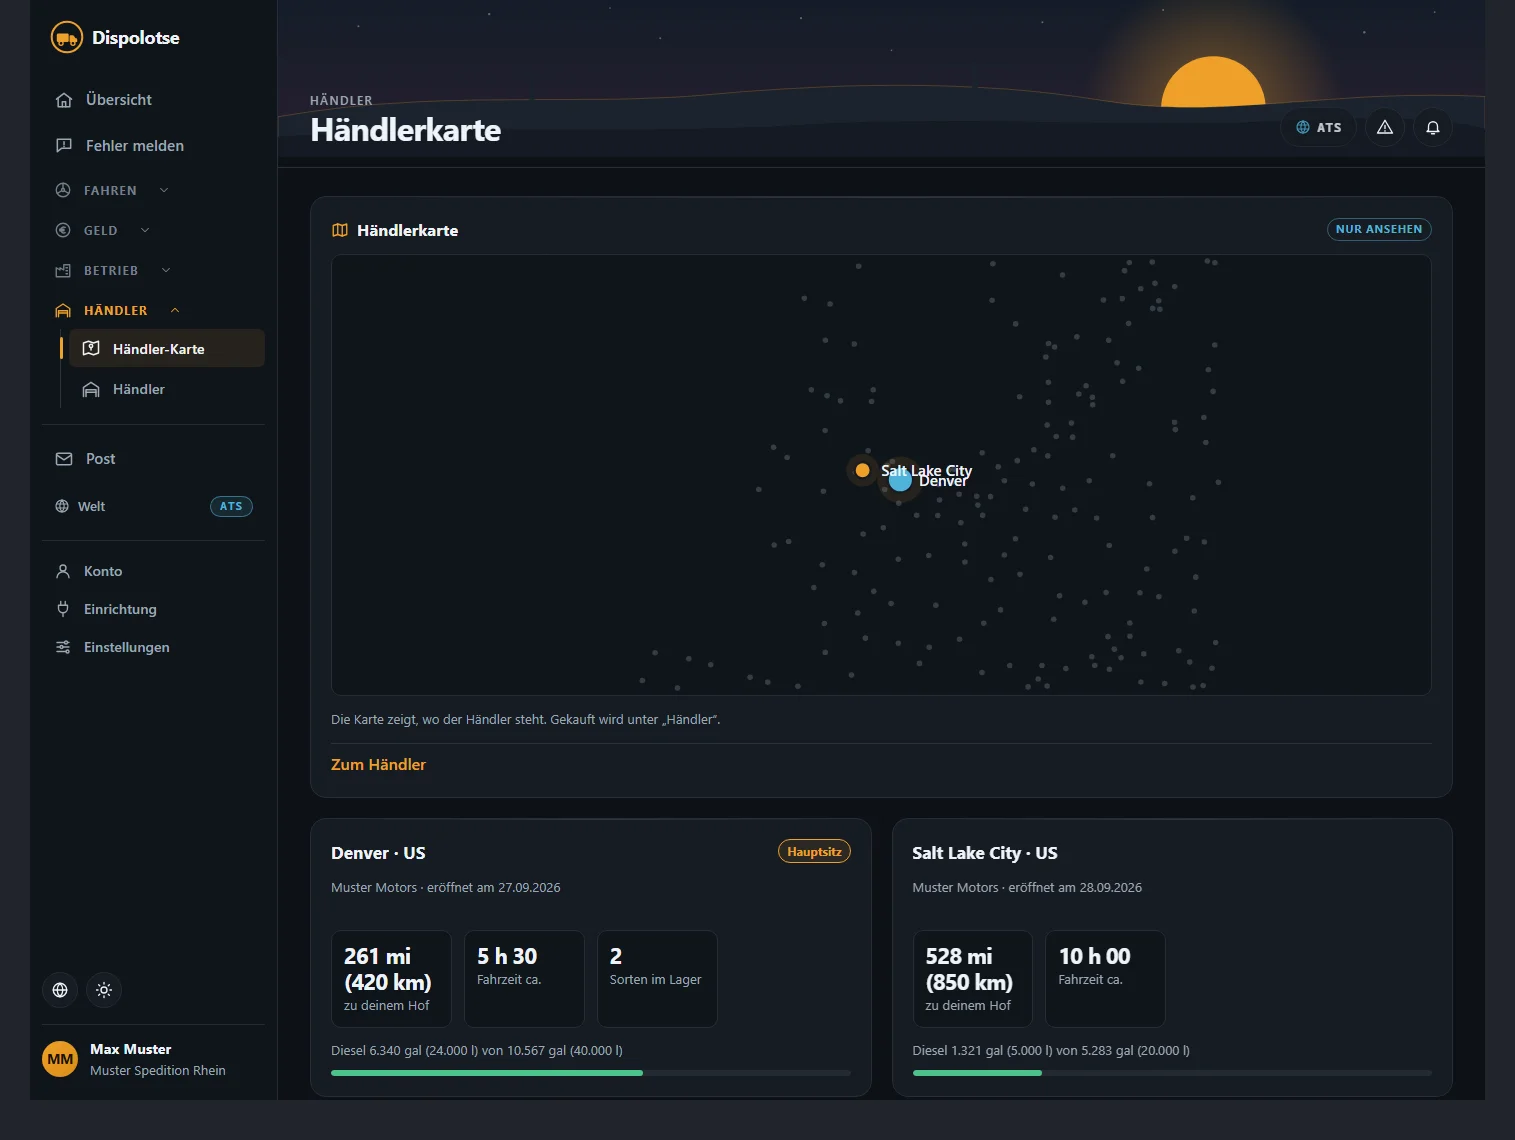Viewport: 1515px width, 1140px height.
Task: Open the Post mailbox
Action: point(153,459)
